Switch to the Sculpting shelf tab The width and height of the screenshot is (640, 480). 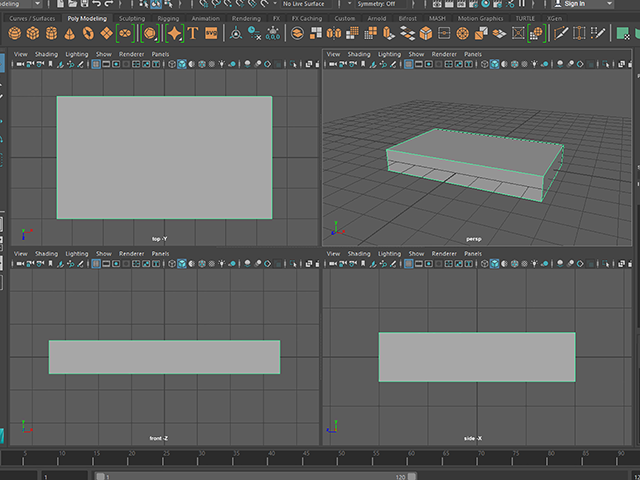tap(132, 18)
